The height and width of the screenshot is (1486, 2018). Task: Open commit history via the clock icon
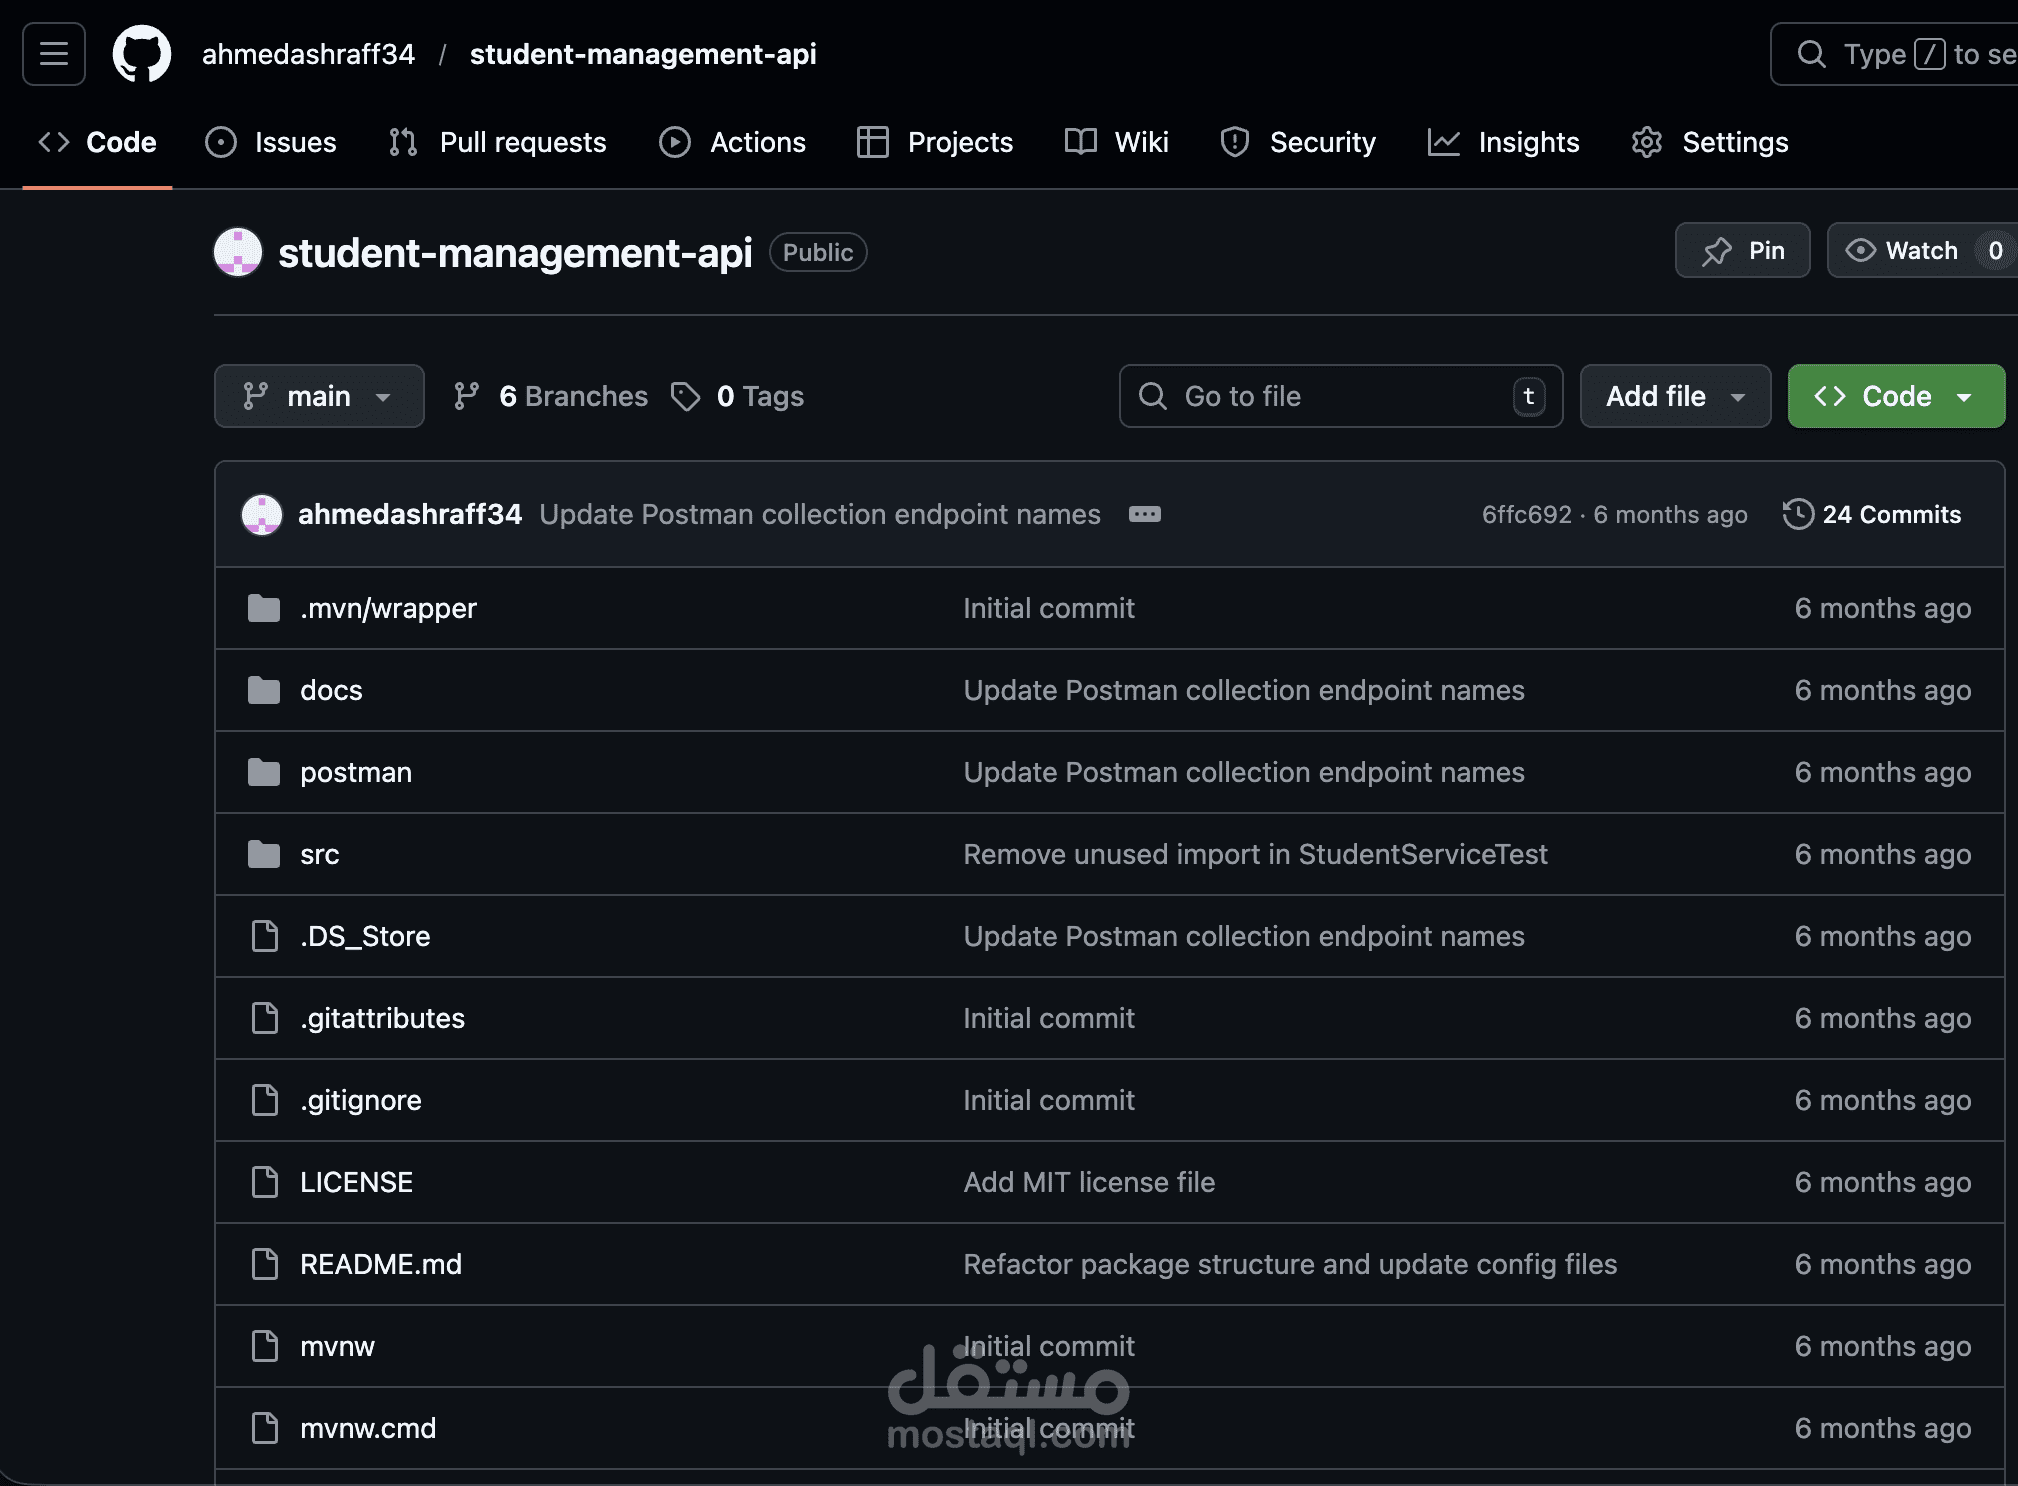tap(1798, 514)
